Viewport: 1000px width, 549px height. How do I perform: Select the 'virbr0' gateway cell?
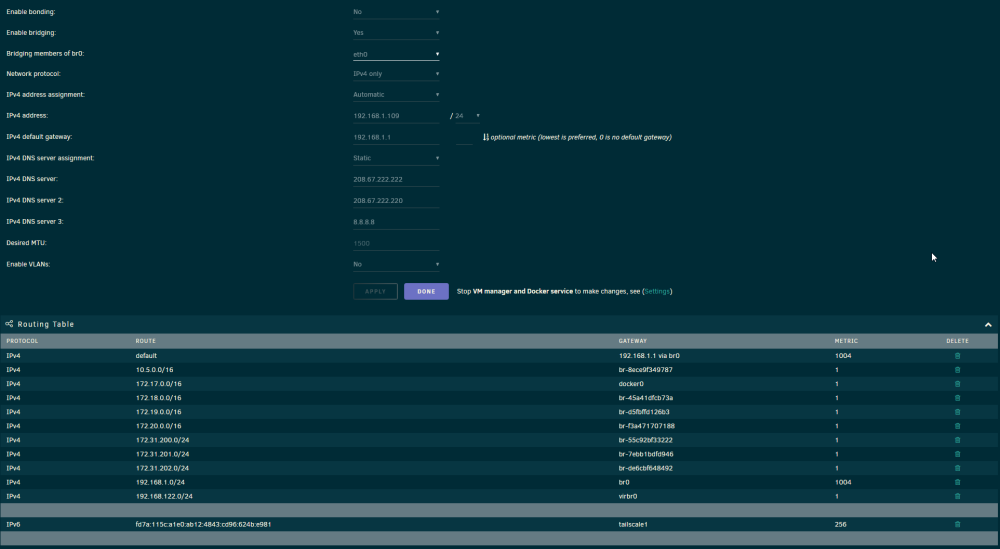tap(628, 496)
